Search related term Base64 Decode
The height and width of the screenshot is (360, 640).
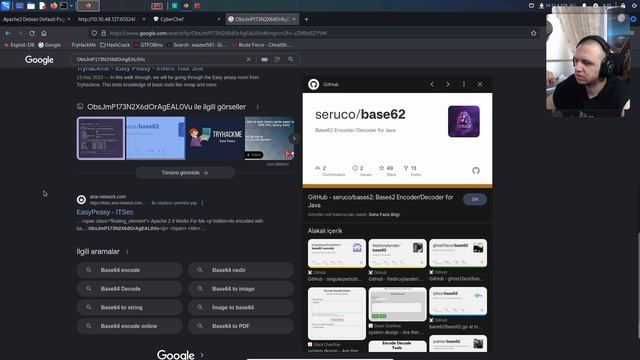129,289
